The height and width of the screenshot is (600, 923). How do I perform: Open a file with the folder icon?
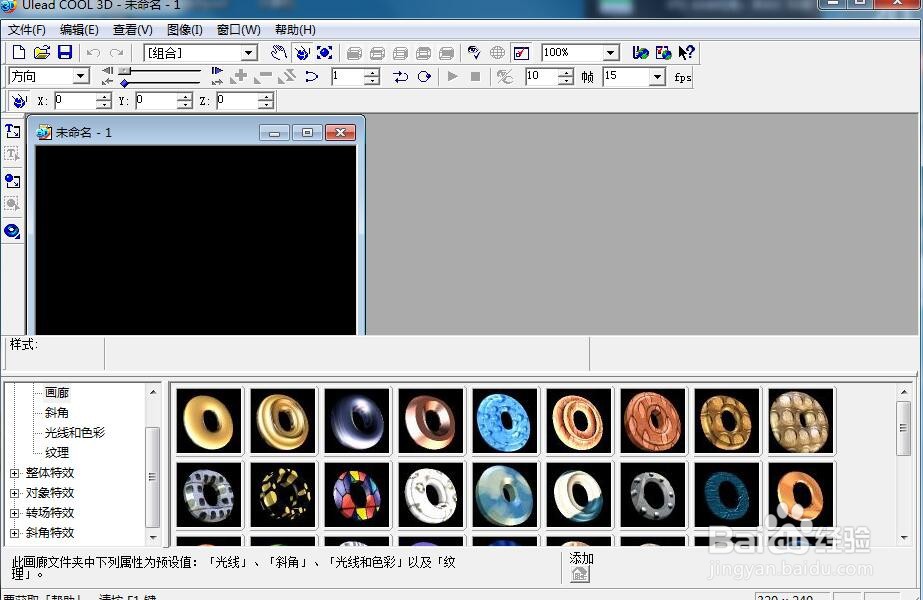click(42, 52)
